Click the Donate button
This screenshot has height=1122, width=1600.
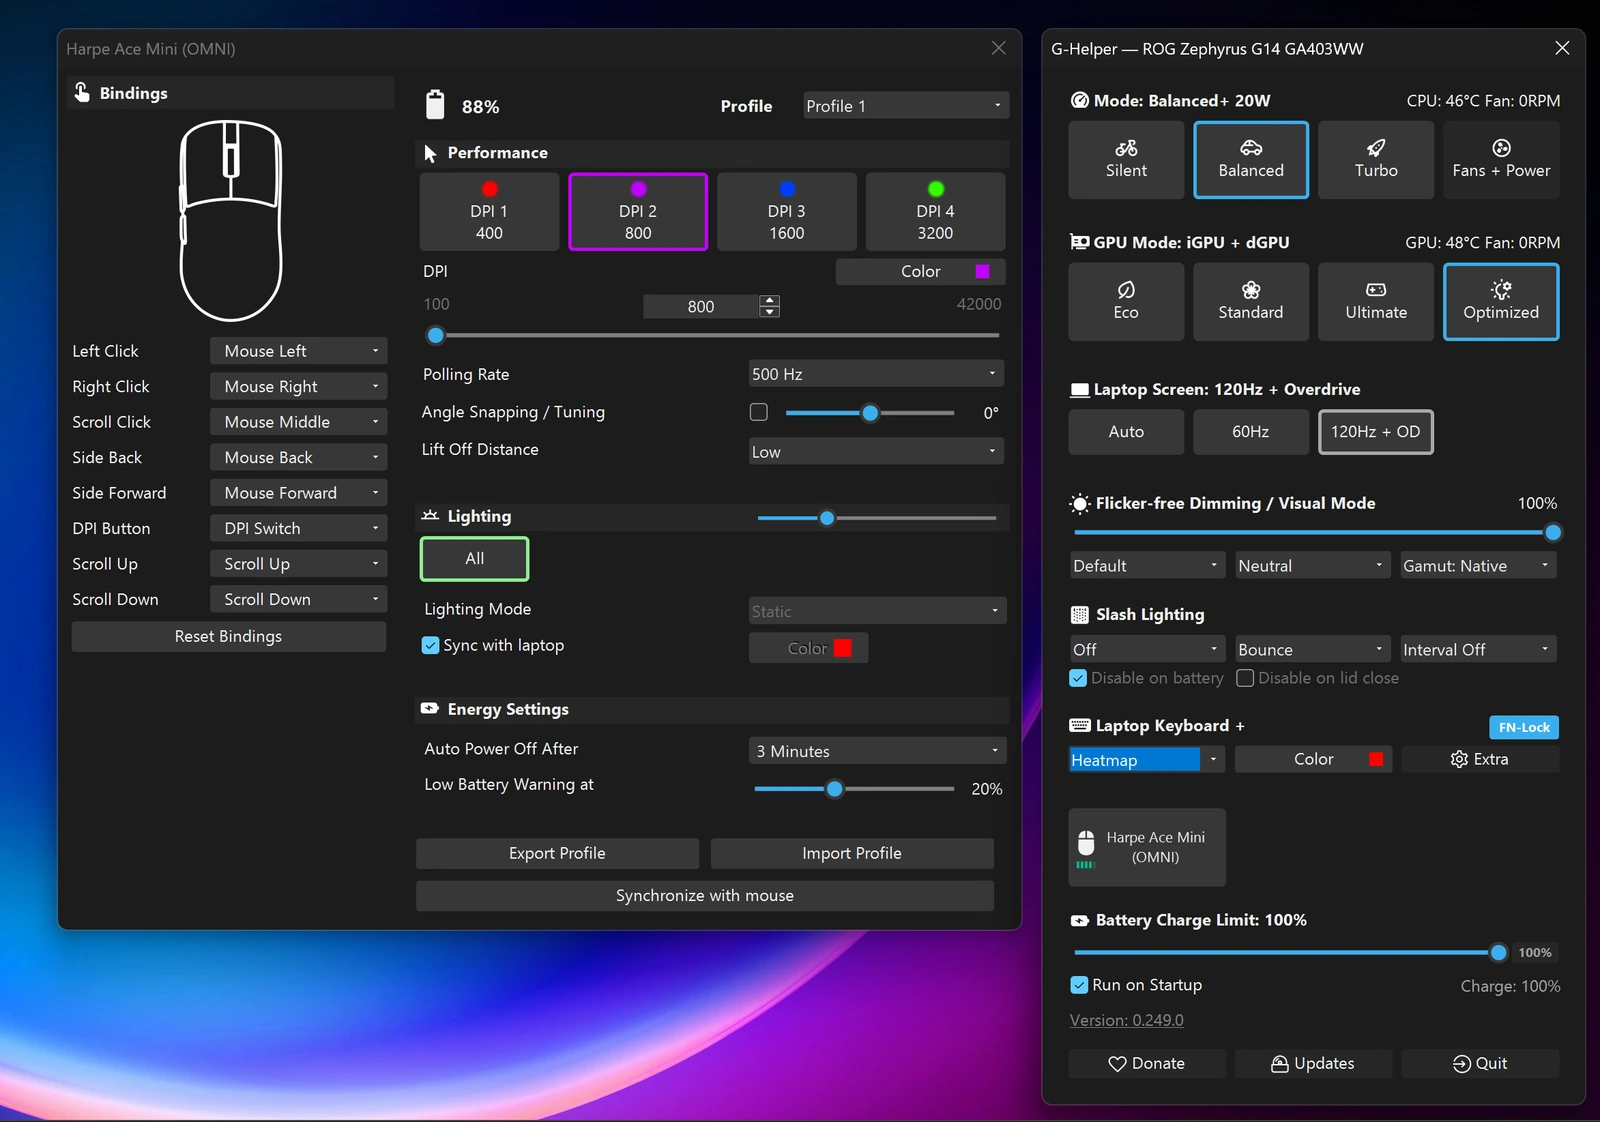coord(1147,1063)
